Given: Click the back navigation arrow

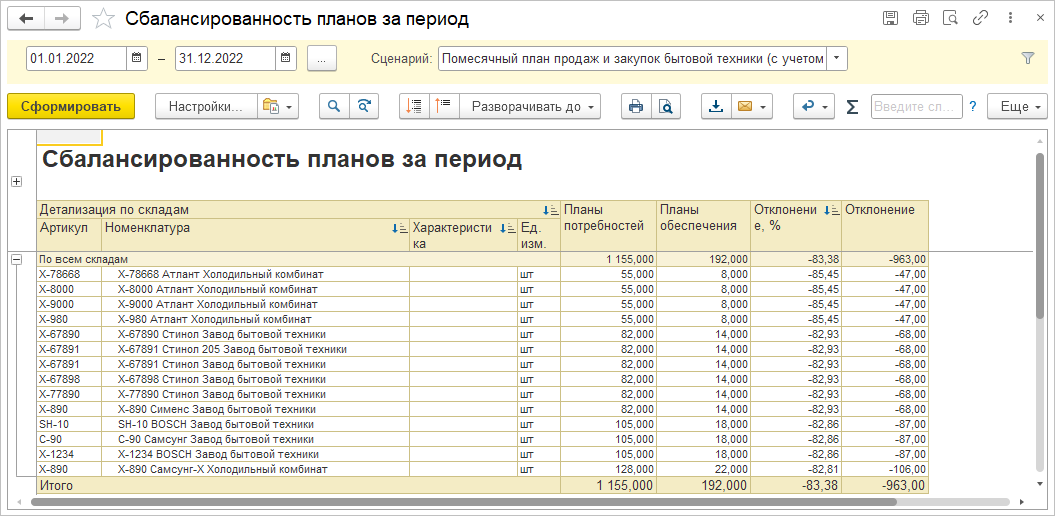Looking at the screenshot, I should click(27, 19).
